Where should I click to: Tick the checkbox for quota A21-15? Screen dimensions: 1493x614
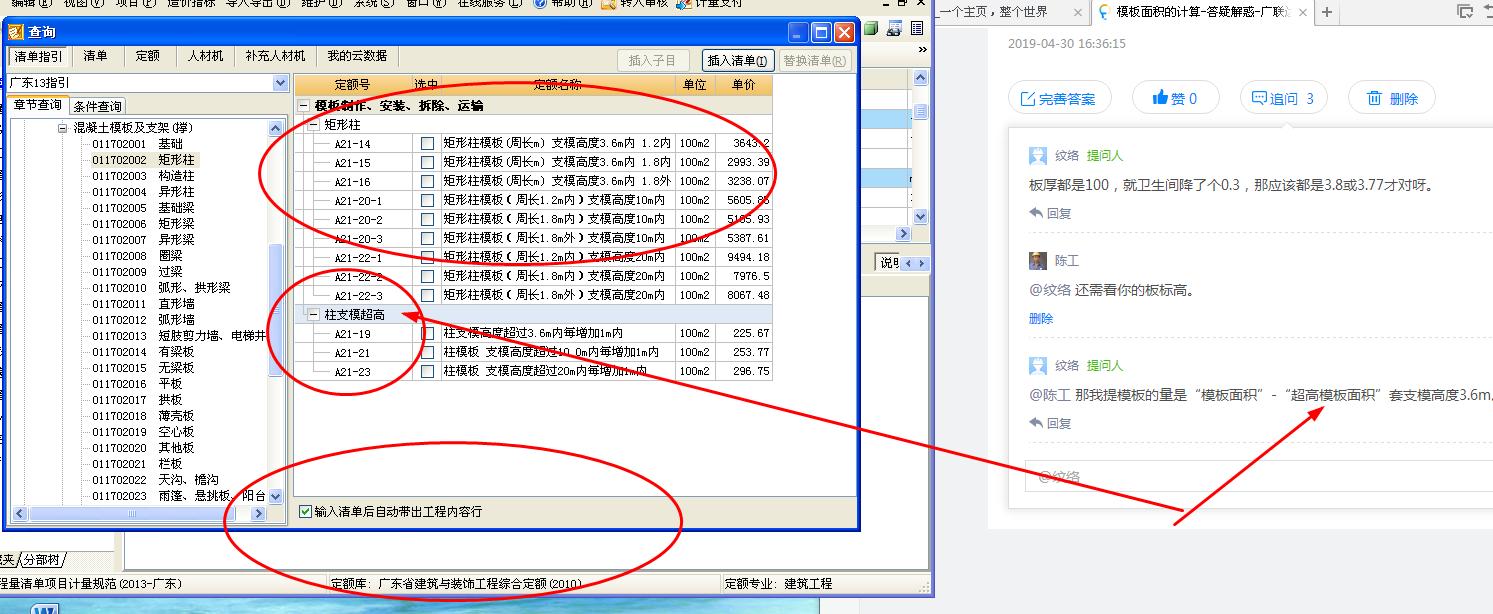click(x=427, y=163)
